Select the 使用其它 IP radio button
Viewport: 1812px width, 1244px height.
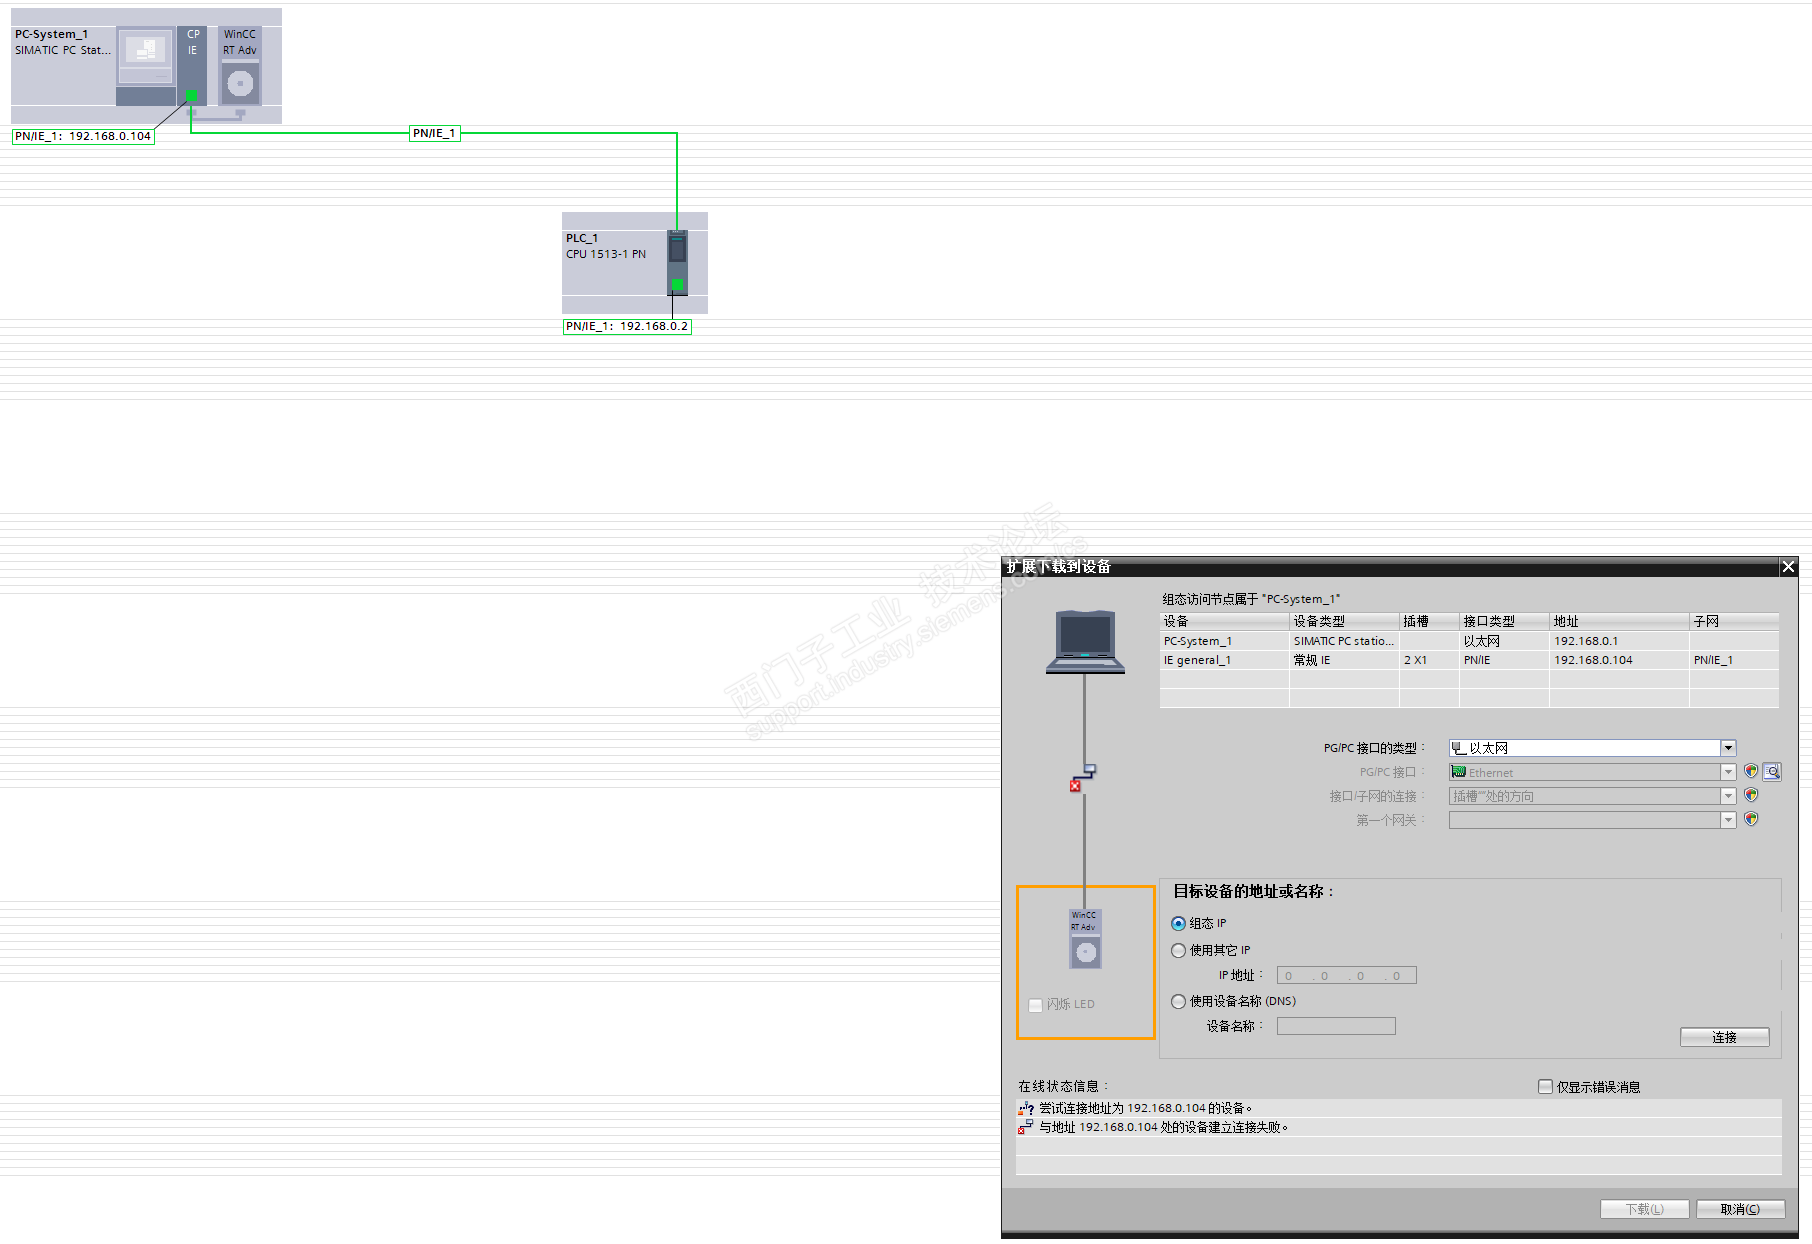tap(1179, 950)
